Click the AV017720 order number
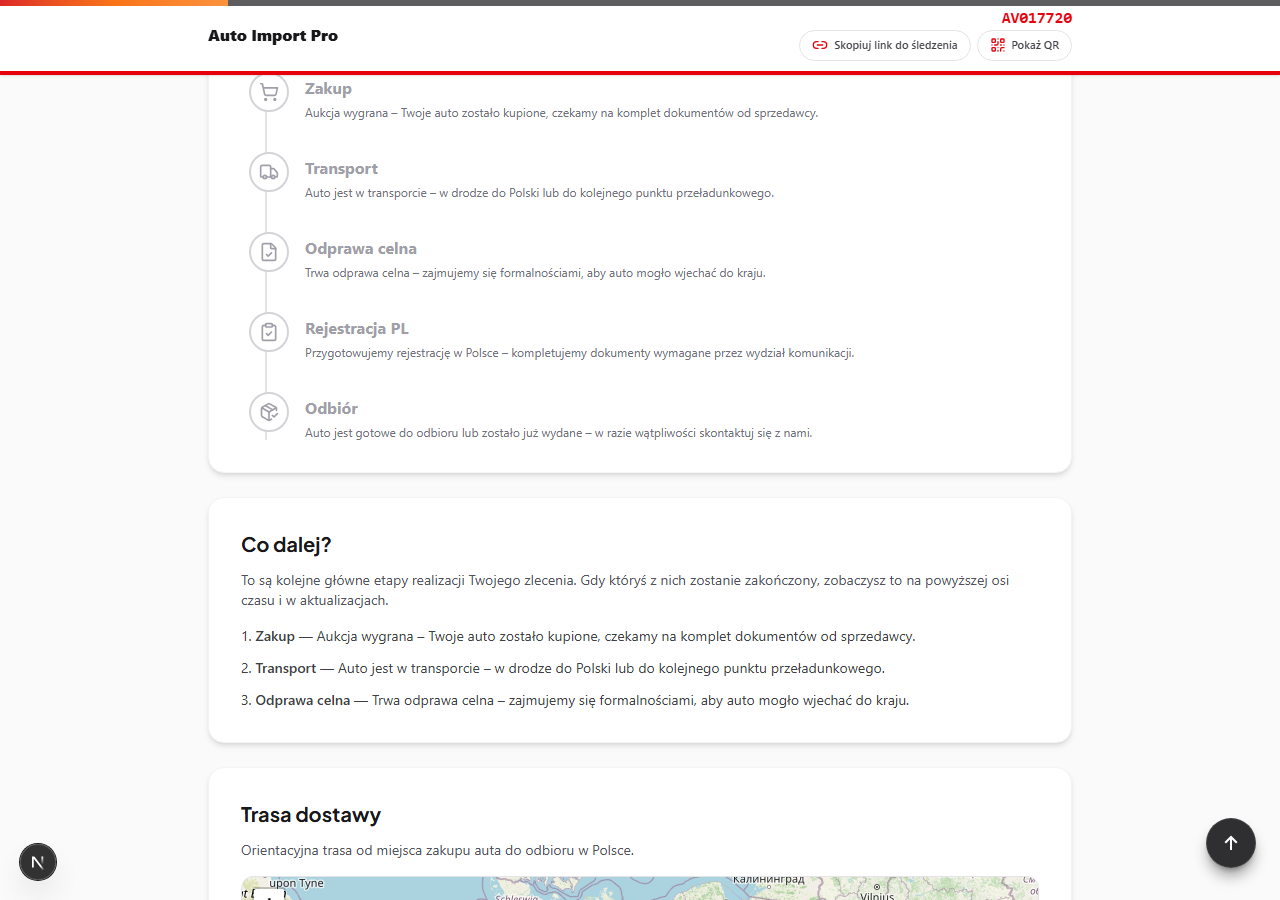This screenshot has width=1280, height=900. coord(1036,18)
